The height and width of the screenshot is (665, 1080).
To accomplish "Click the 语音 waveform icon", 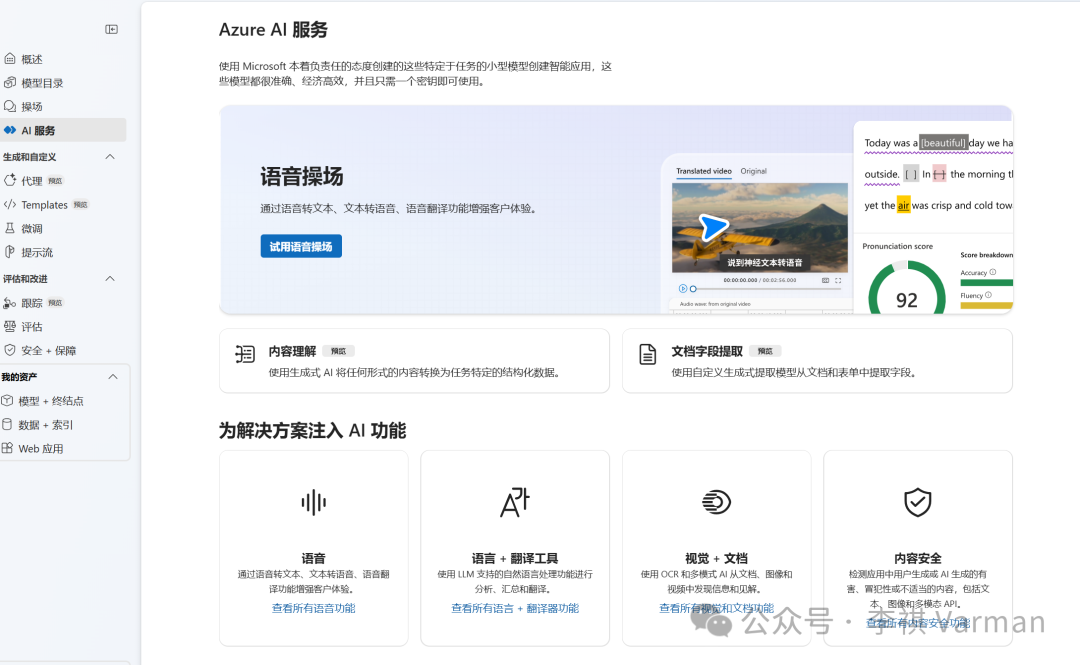I will tap(313, 502).
